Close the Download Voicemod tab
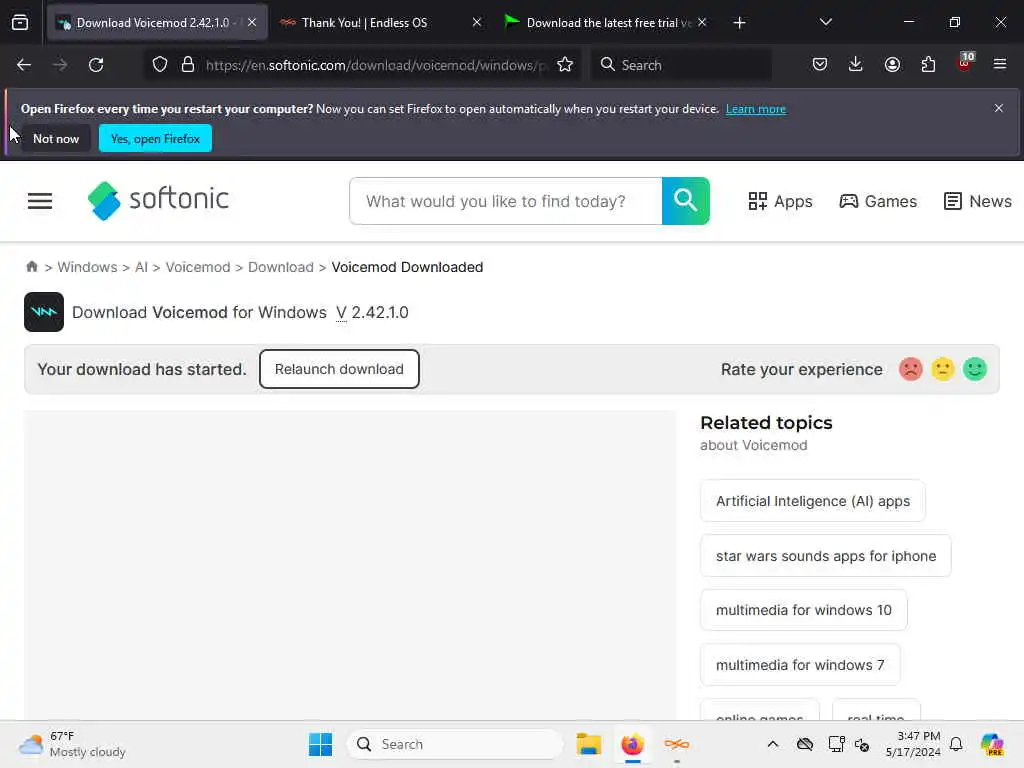1024x768 pixels. coord(252,22)
